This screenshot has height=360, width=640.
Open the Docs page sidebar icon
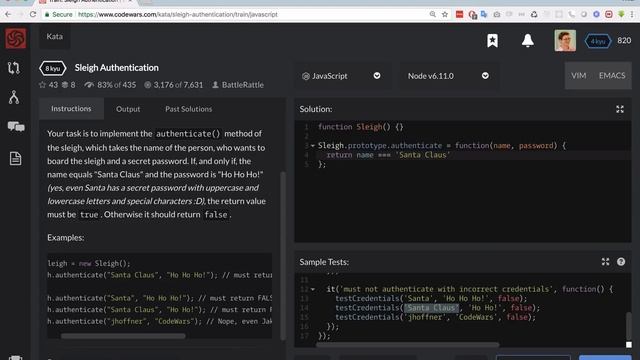coord(15,158)
